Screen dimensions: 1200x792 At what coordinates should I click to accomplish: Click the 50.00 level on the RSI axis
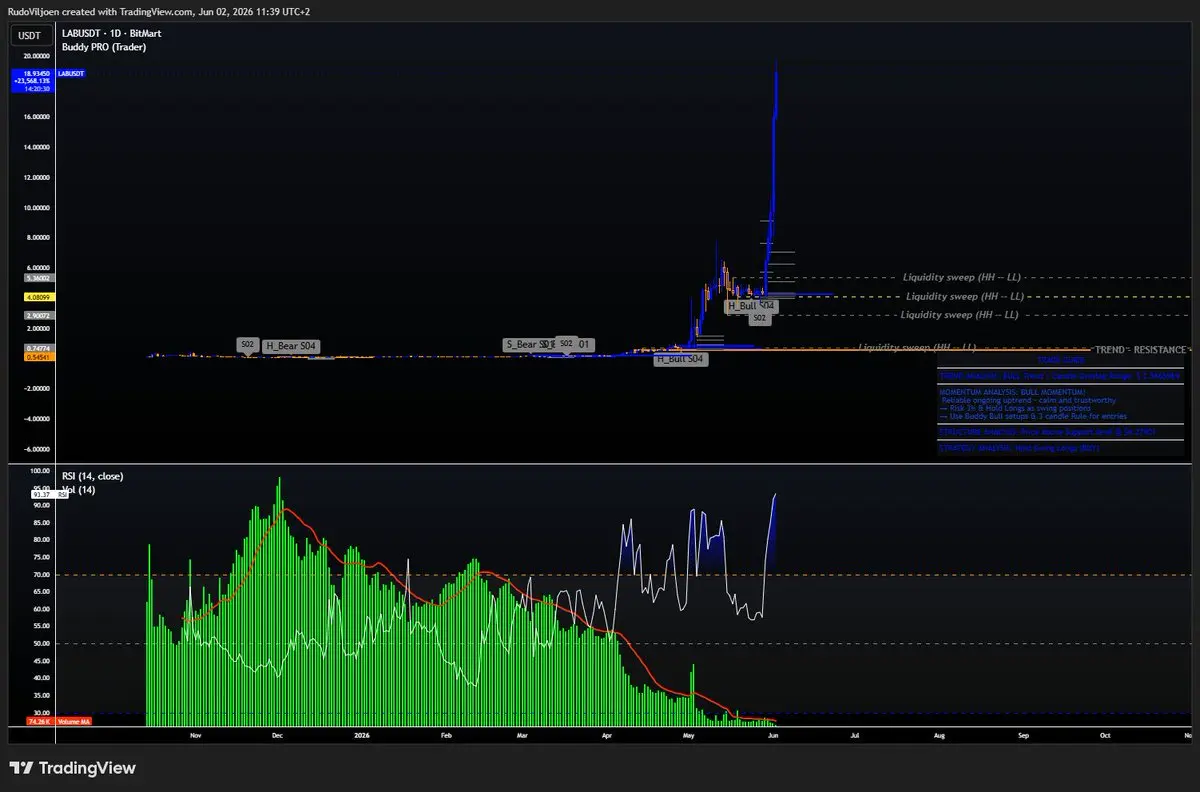[x=42, y=643]
